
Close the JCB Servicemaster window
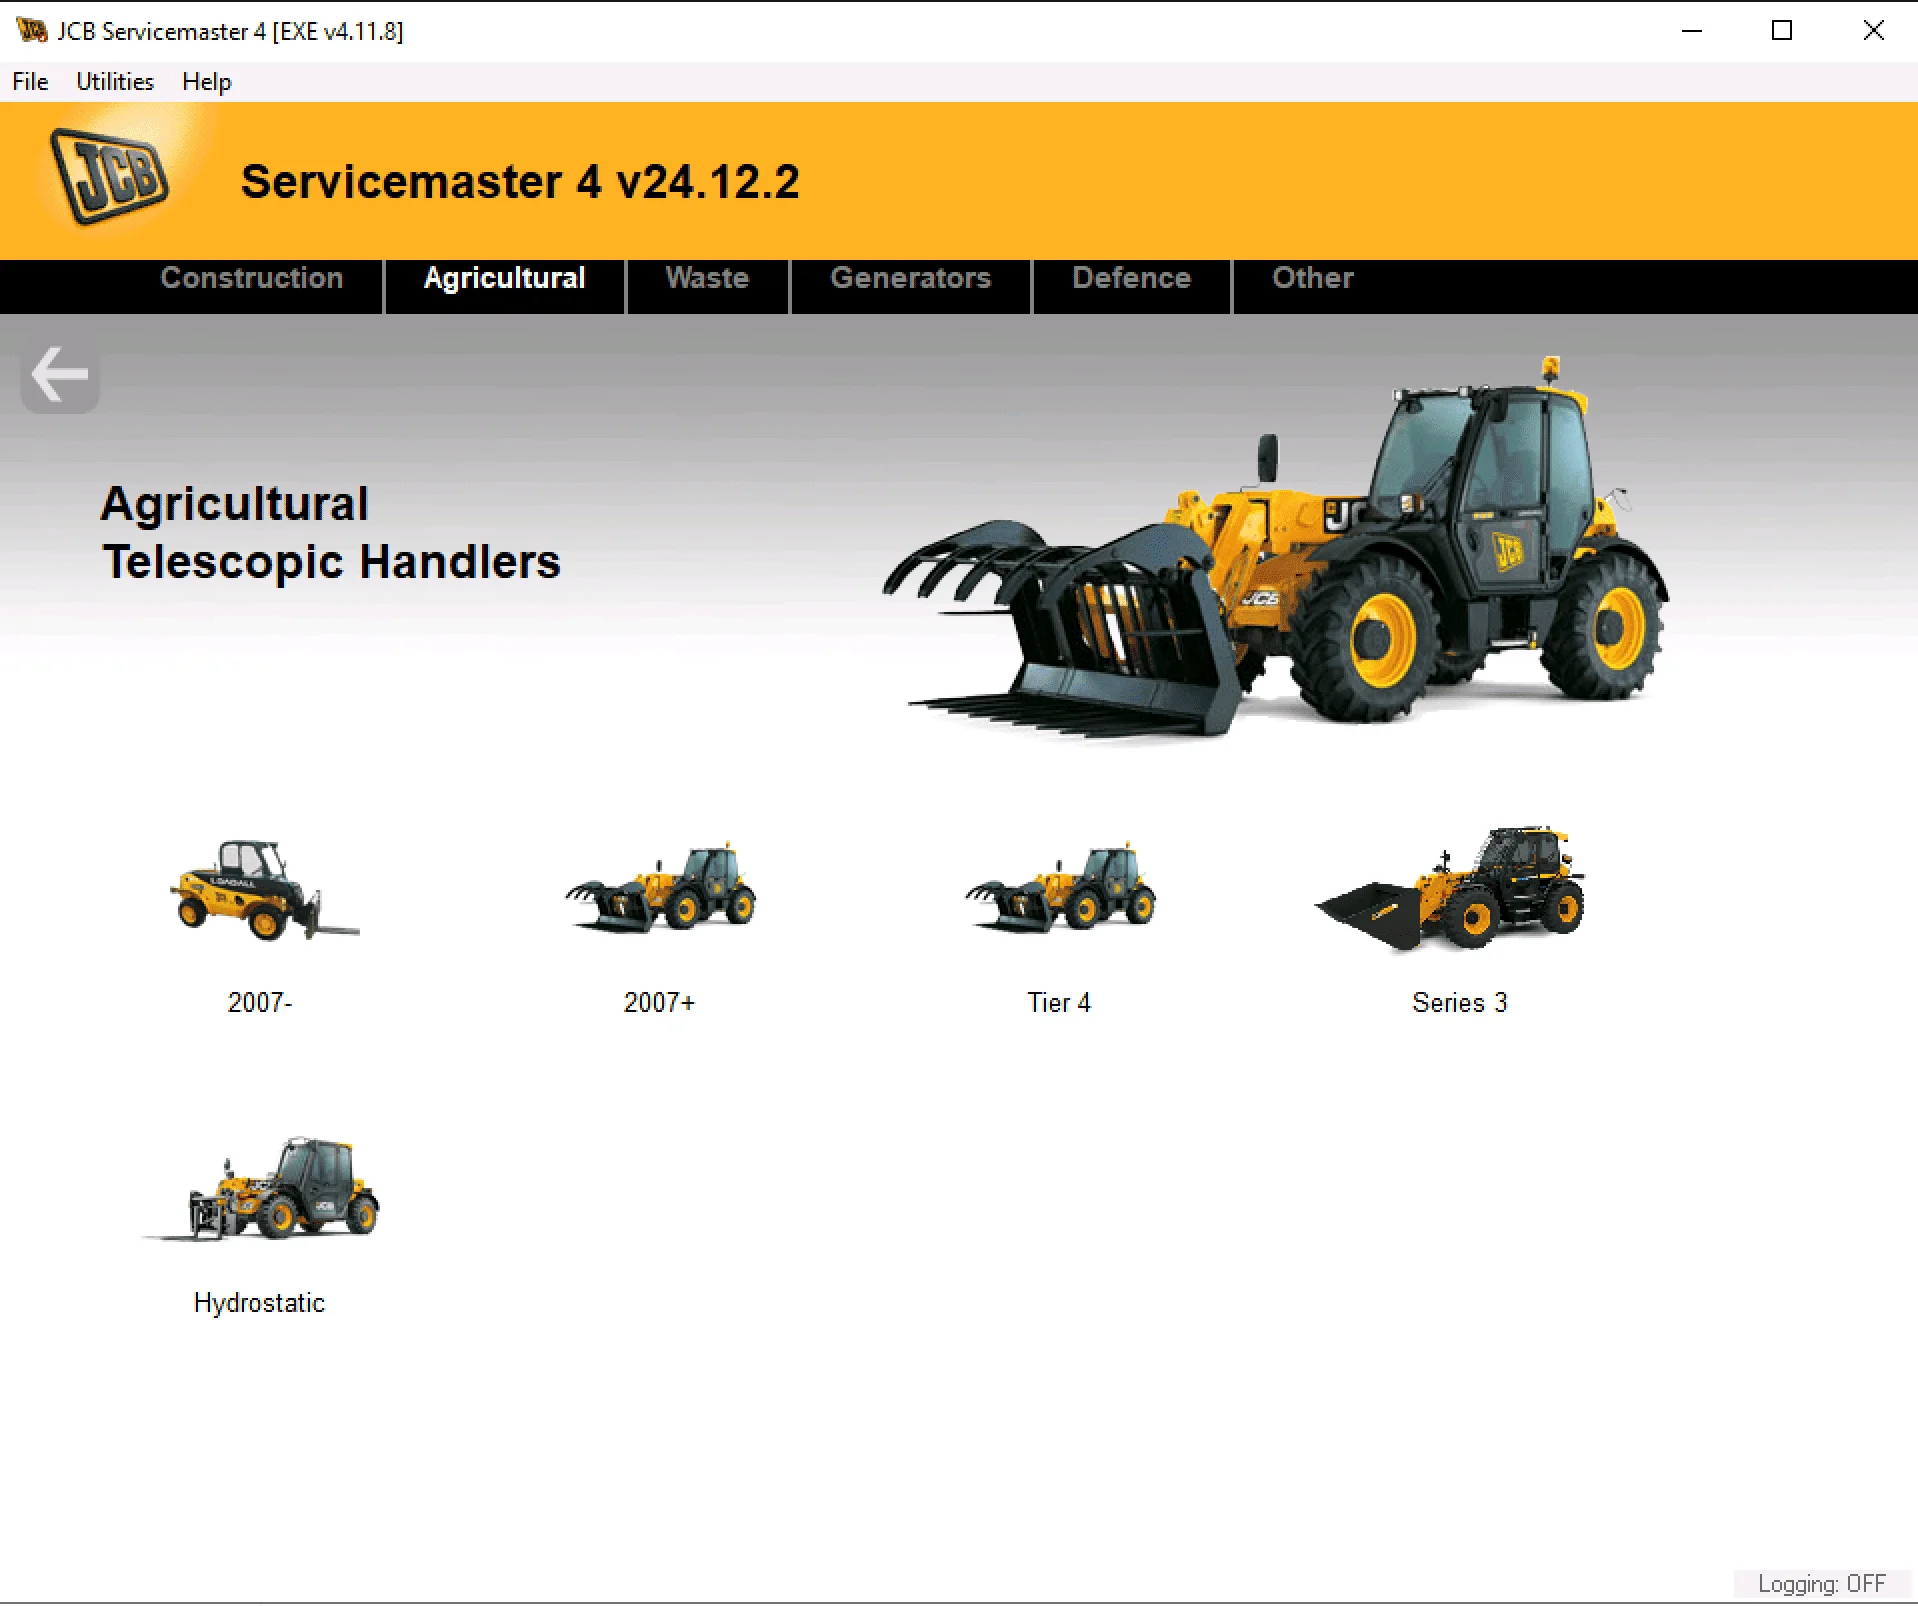click(1873, 31)
